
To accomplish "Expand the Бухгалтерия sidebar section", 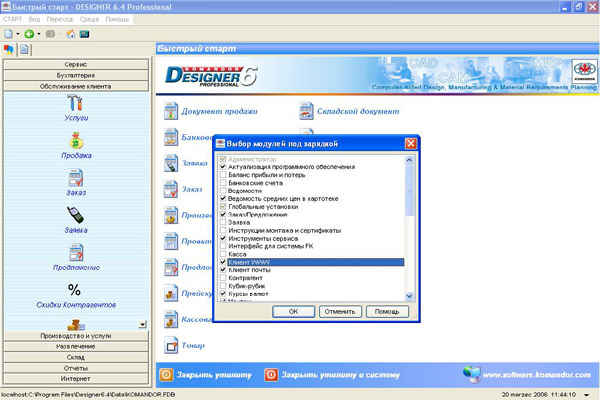I will click(x=75, y=75).
